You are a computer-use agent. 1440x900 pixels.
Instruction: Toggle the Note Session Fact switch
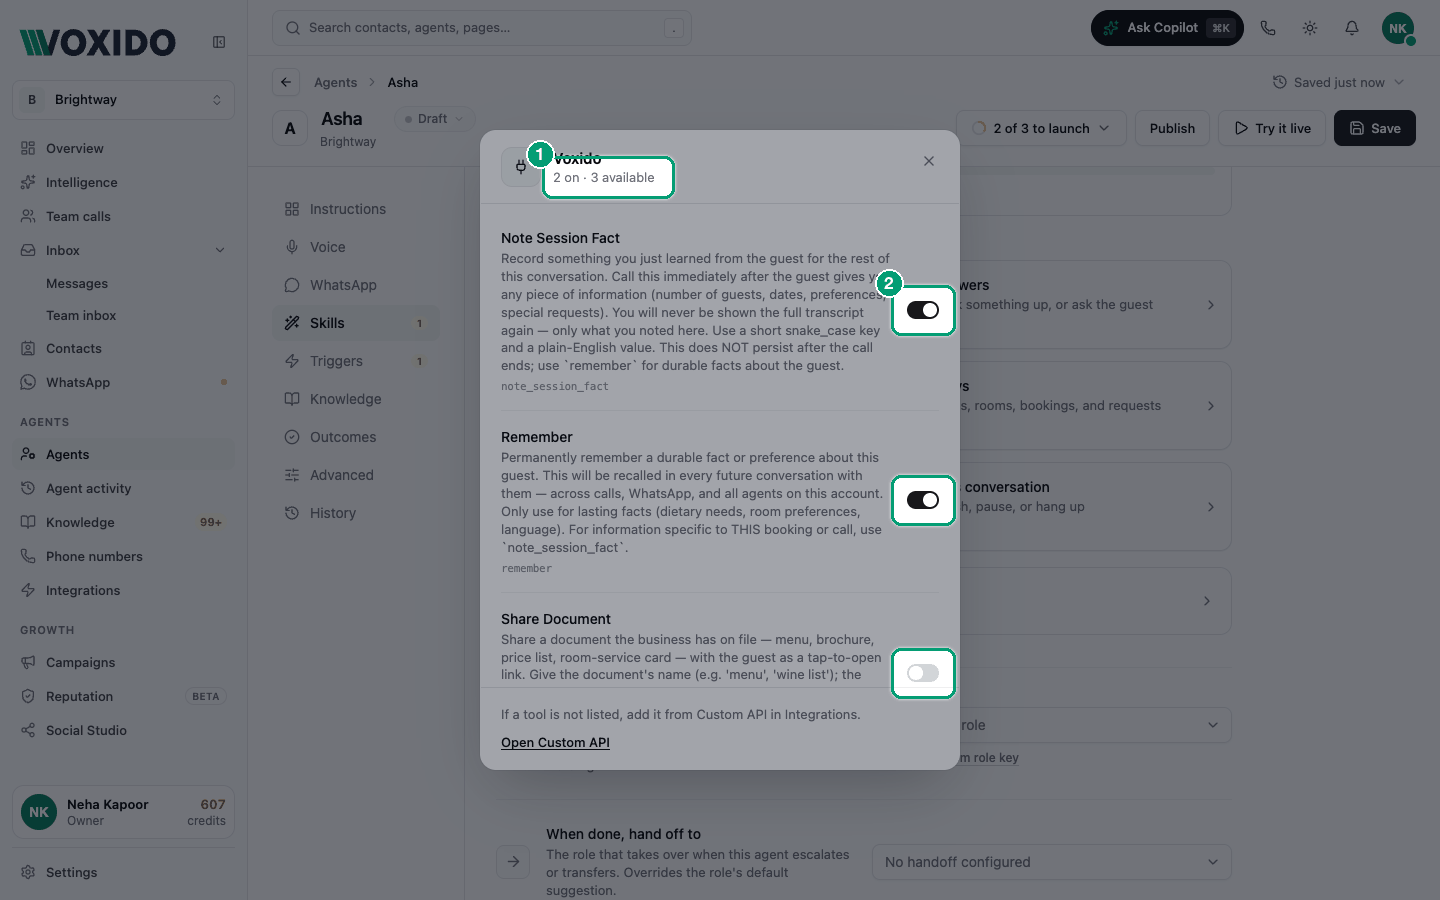[923, 310]
